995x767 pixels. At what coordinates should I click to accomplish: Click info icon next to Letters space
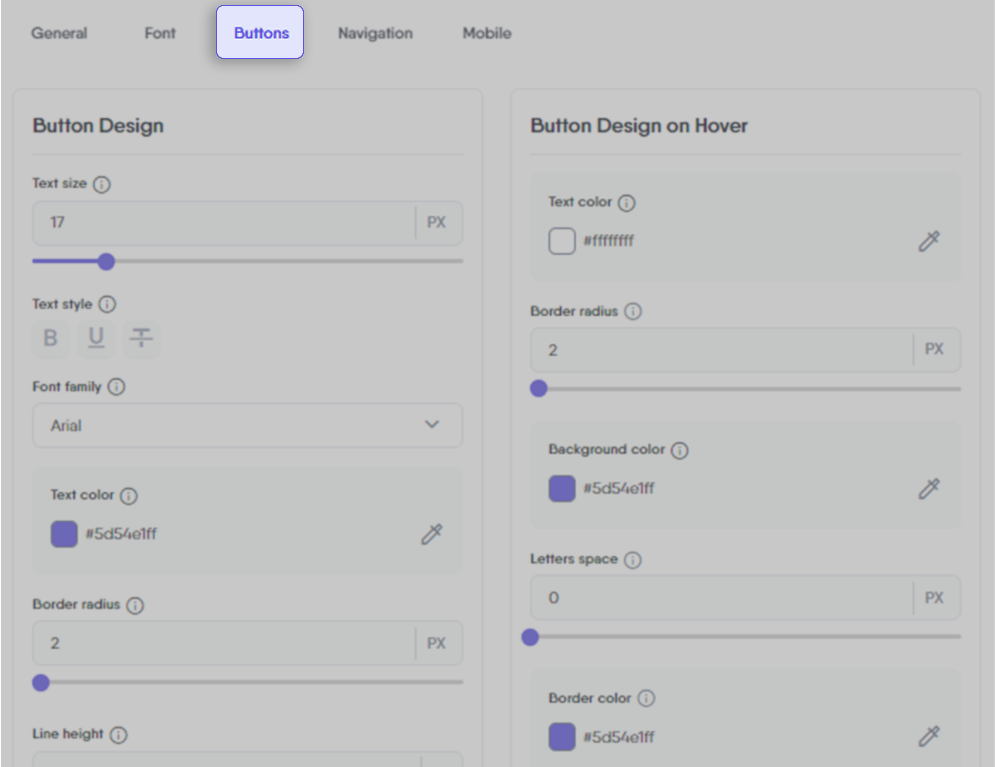tap(633, 559)
